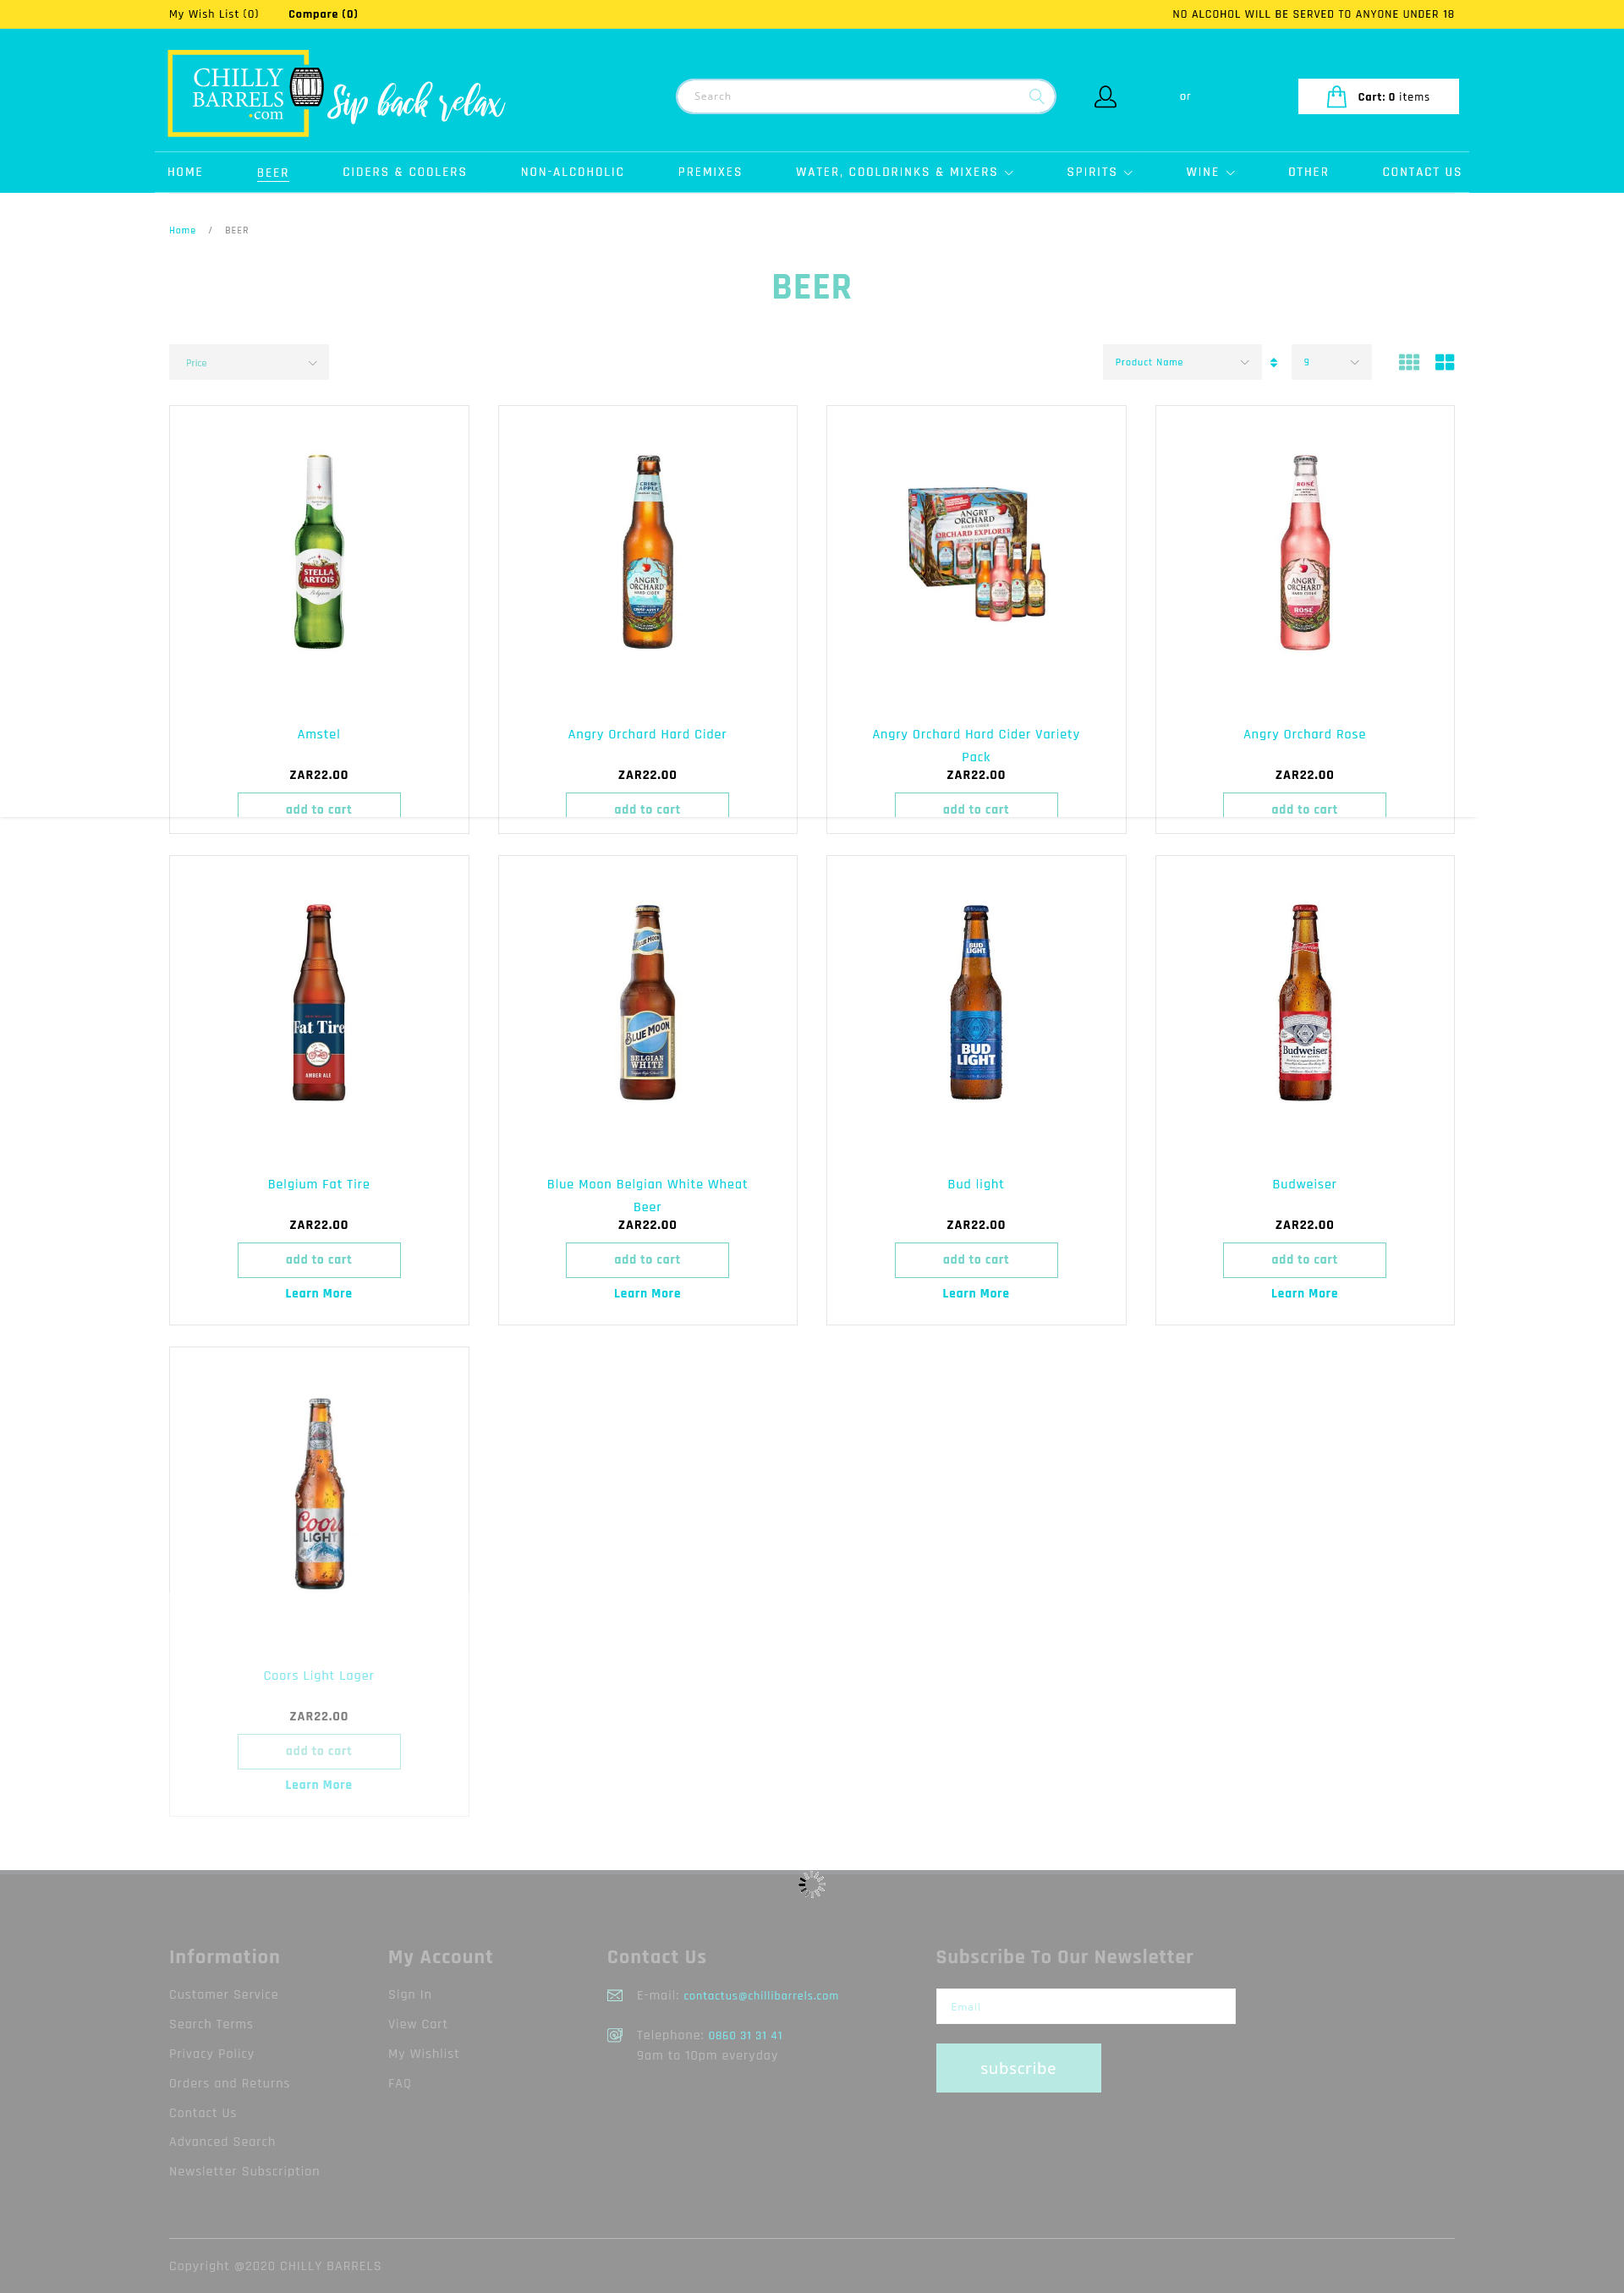Image resolution: width=1624 pixels, height=2293 pixels.
Task: Open Ciders & Coolers category
Action: [x=404, y=172]
